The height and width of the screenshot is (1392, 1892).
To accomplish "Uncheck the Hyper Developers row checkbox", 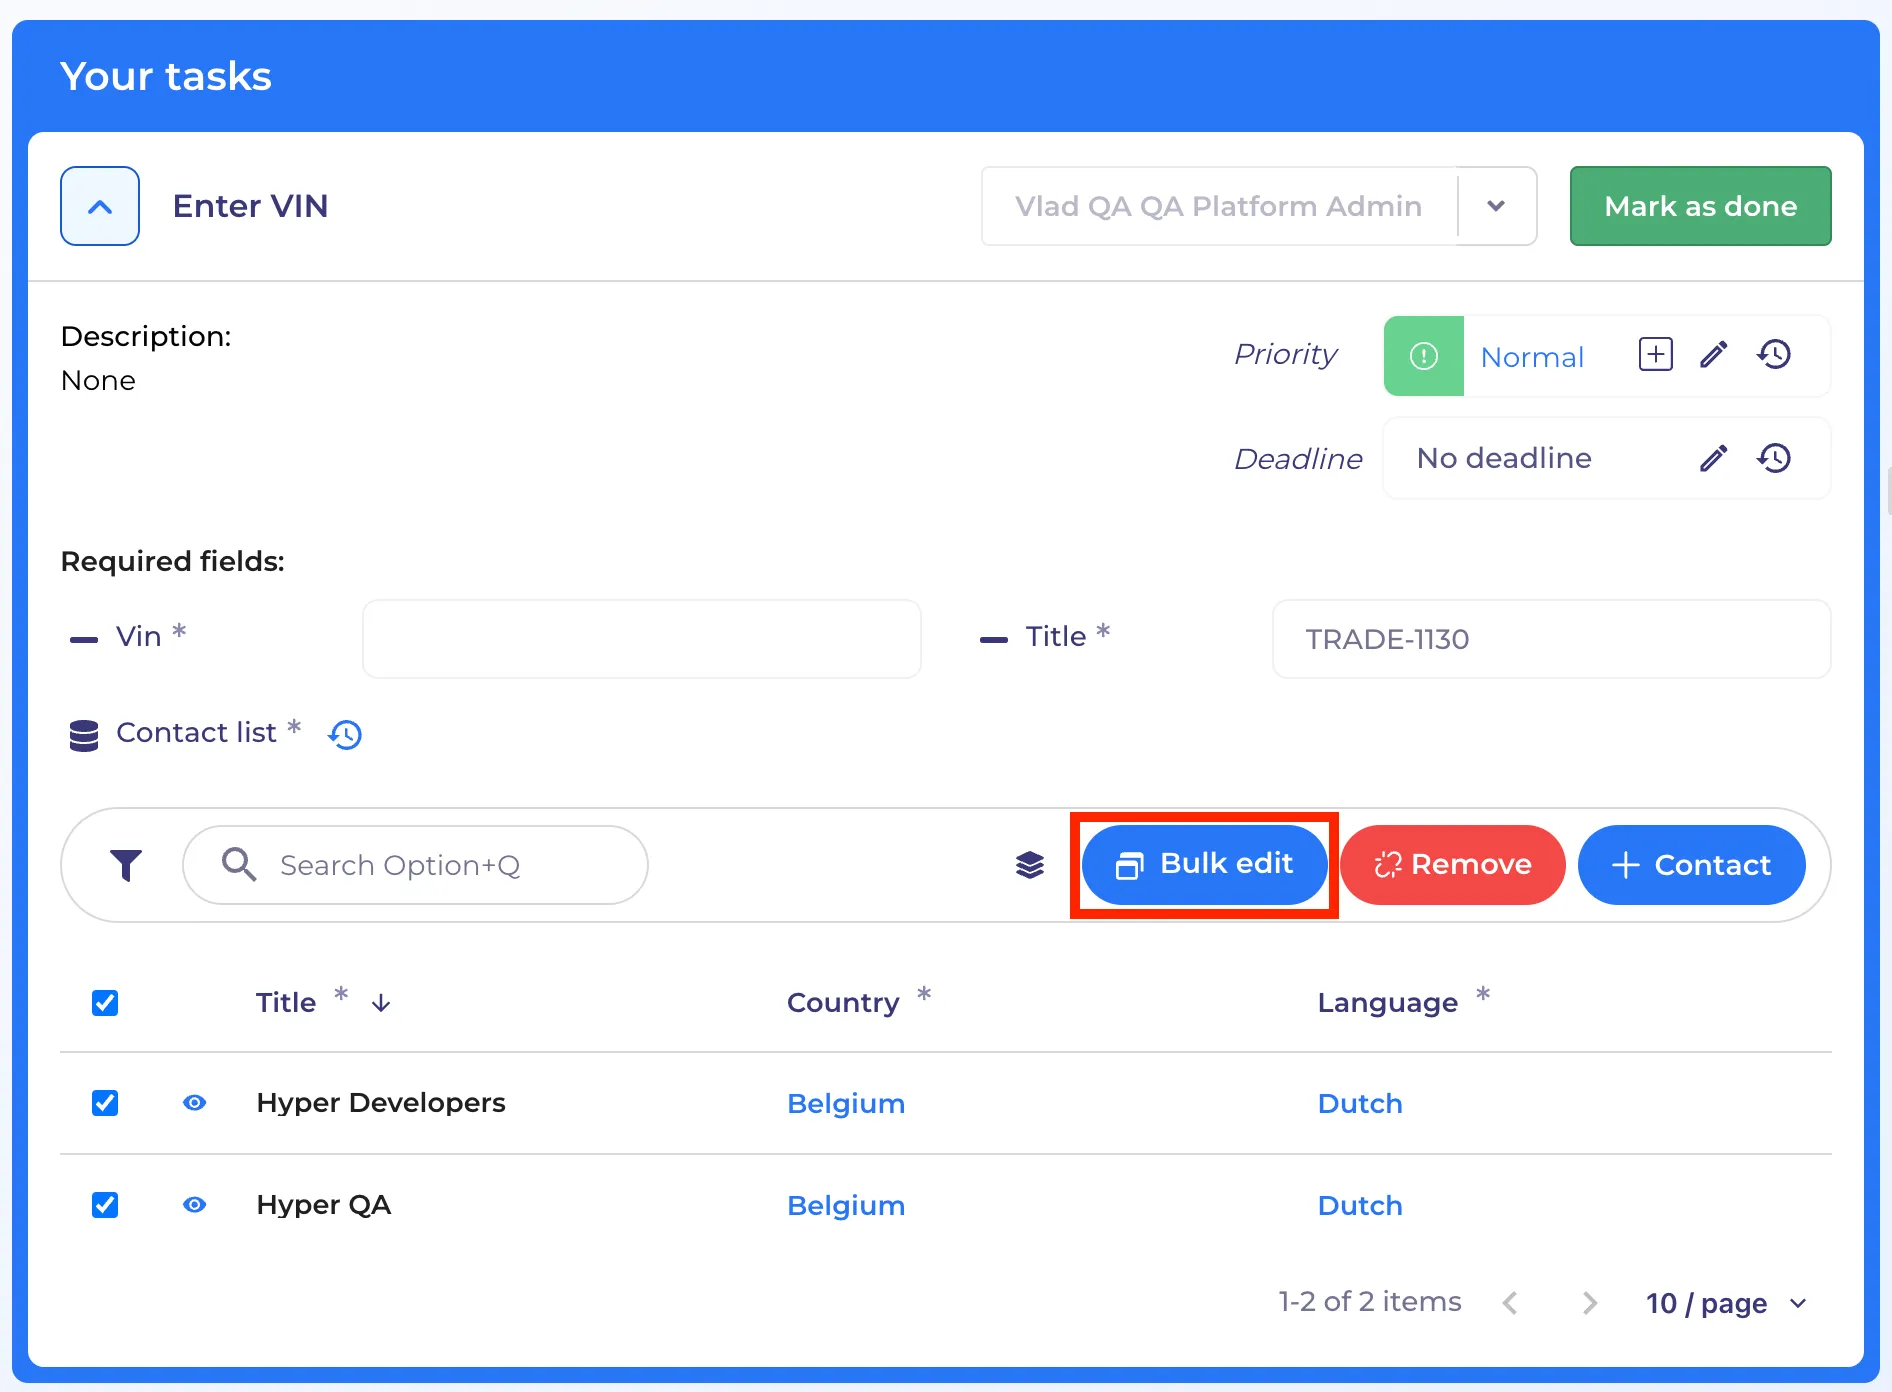I will coord(105,1103).
